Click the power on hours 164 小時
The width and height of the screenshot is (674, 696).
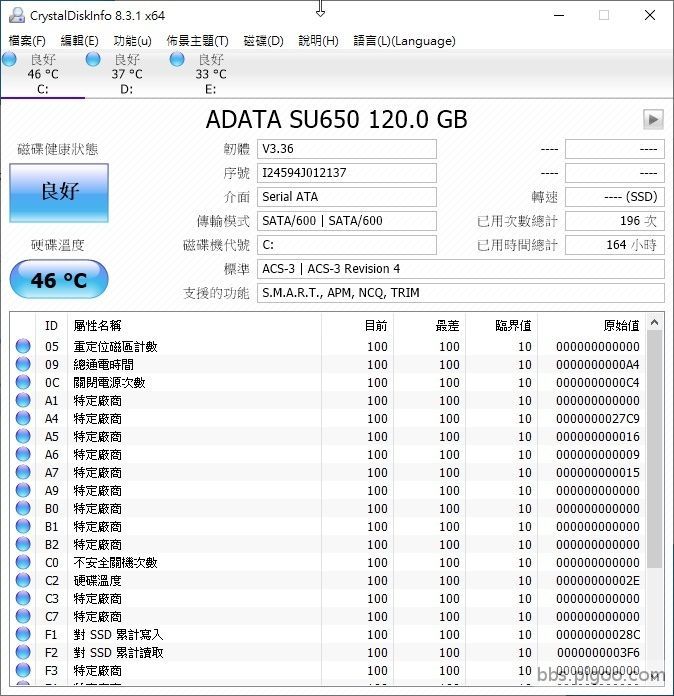(x=615, y=245)
